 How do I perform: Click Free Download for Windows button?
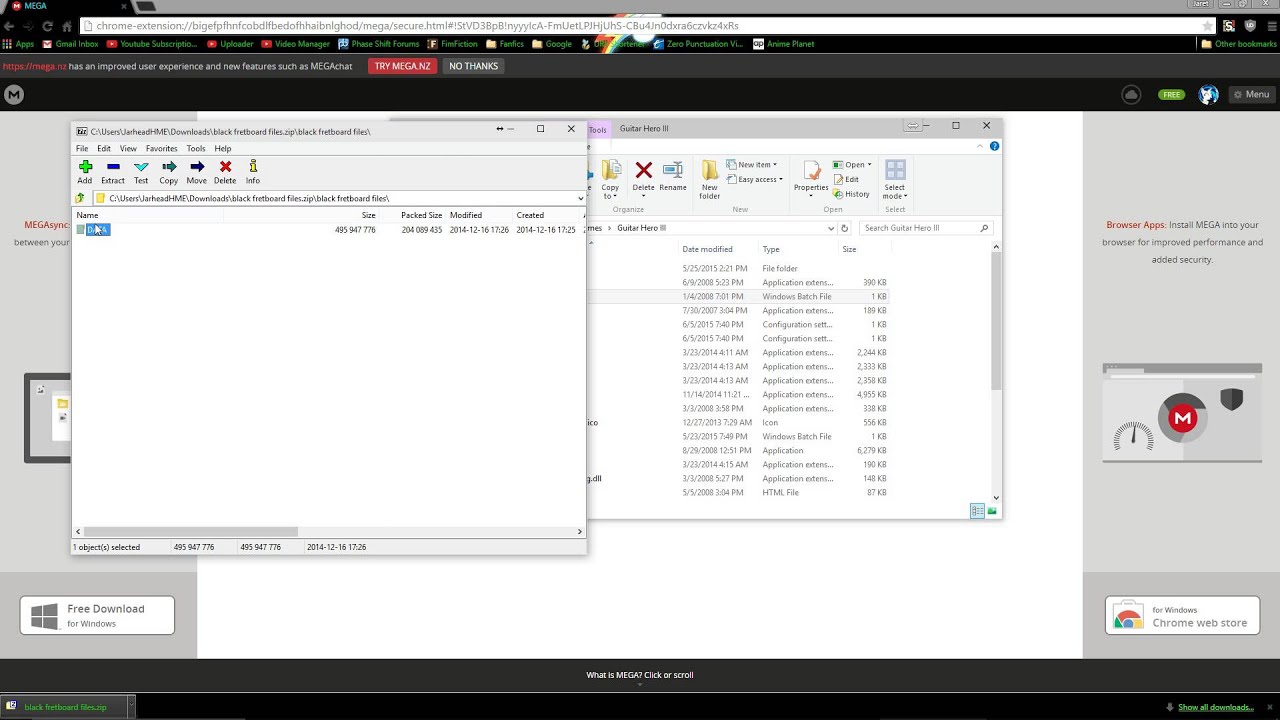[97, 615]
